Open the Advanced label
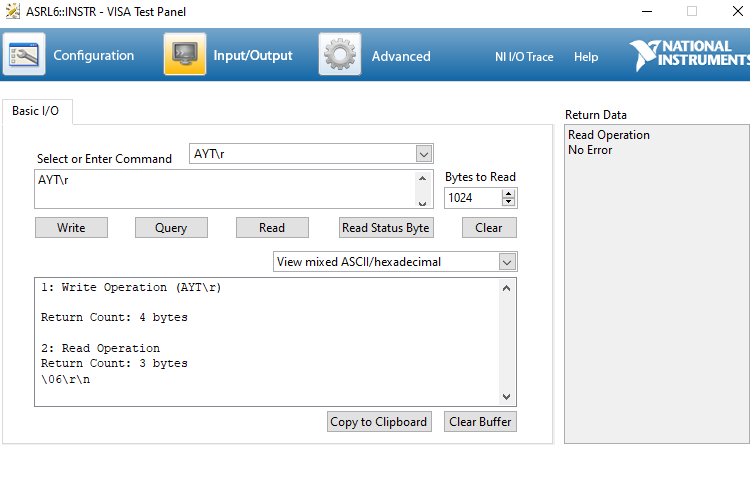Screen dimensions: 750x477 click(401, 56)
